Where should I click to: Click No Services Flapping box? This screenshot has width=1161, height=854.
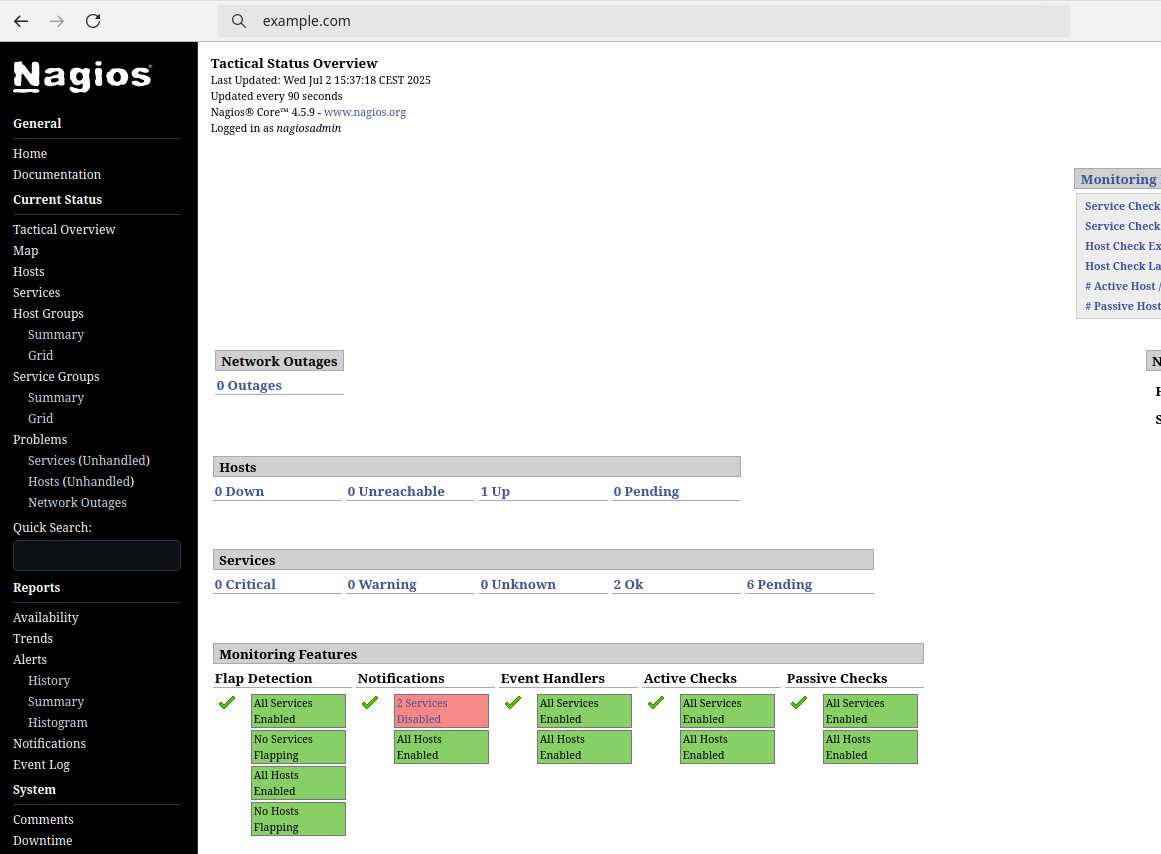pyautogui.click(x=298, y=747)
